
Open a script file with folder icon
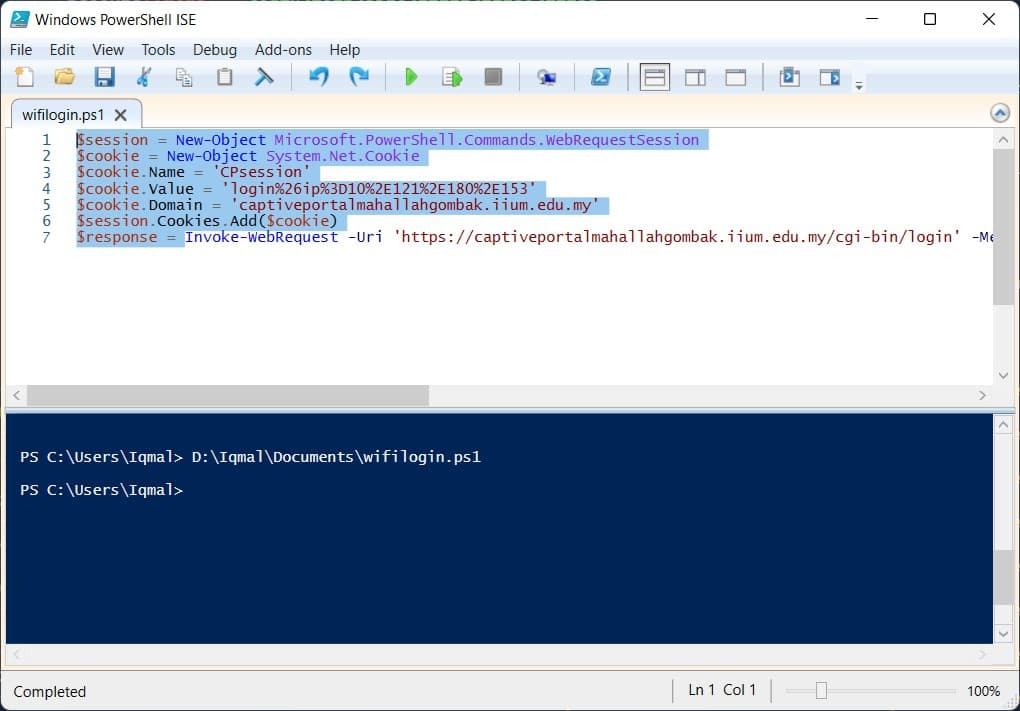click(x=64, y=77)
